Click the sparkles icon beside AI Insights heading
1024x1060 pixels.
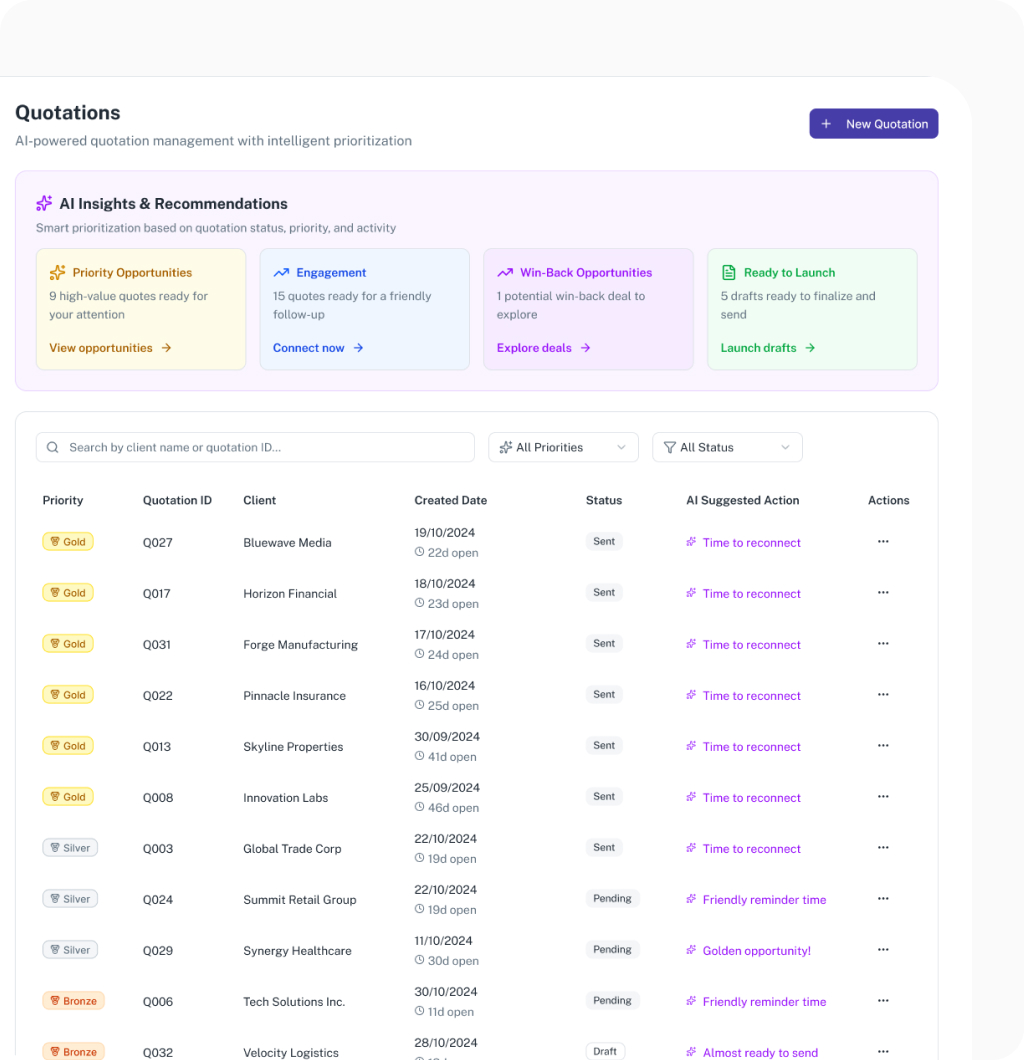pos(44,203)
